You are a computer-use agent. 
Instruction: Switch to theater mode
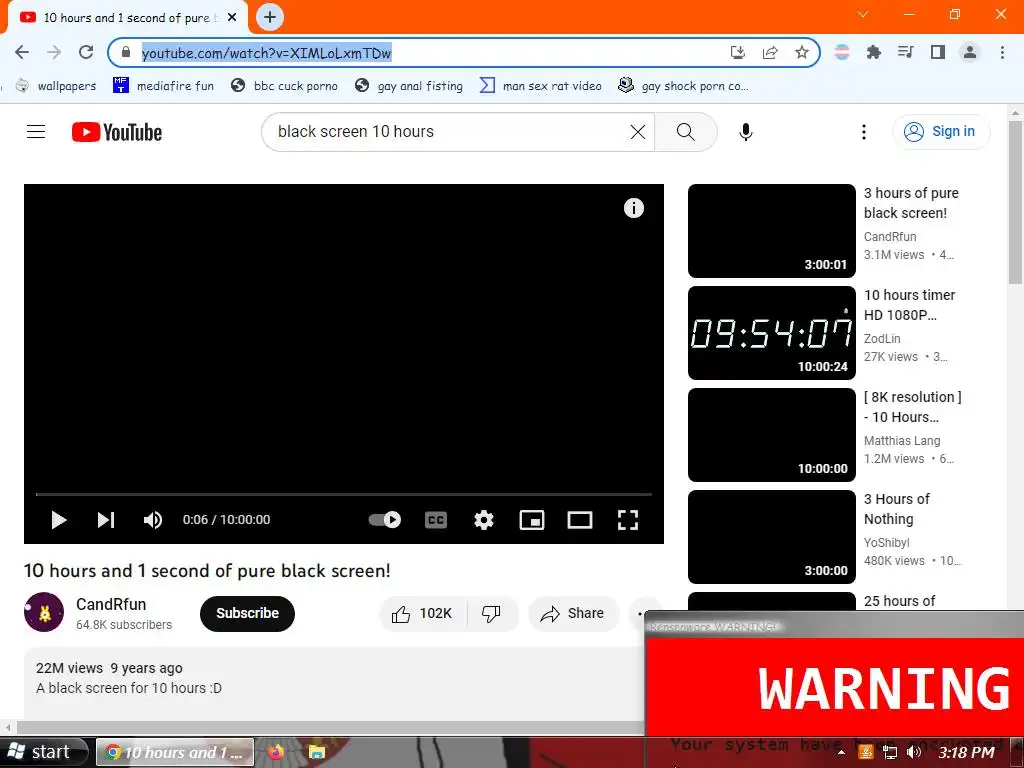click(580, 520)
